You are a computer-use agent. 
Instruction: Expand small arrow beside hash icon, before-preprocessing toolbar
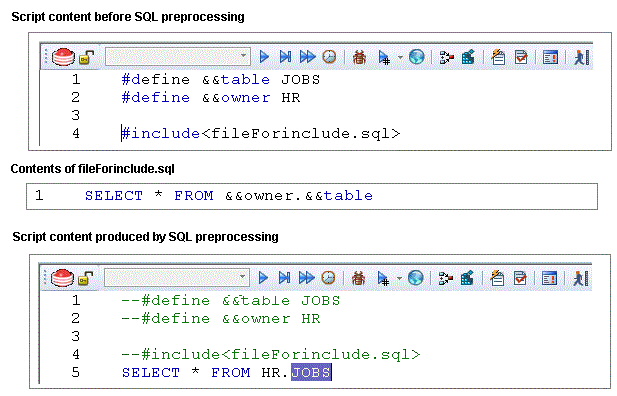pos(400,57)
